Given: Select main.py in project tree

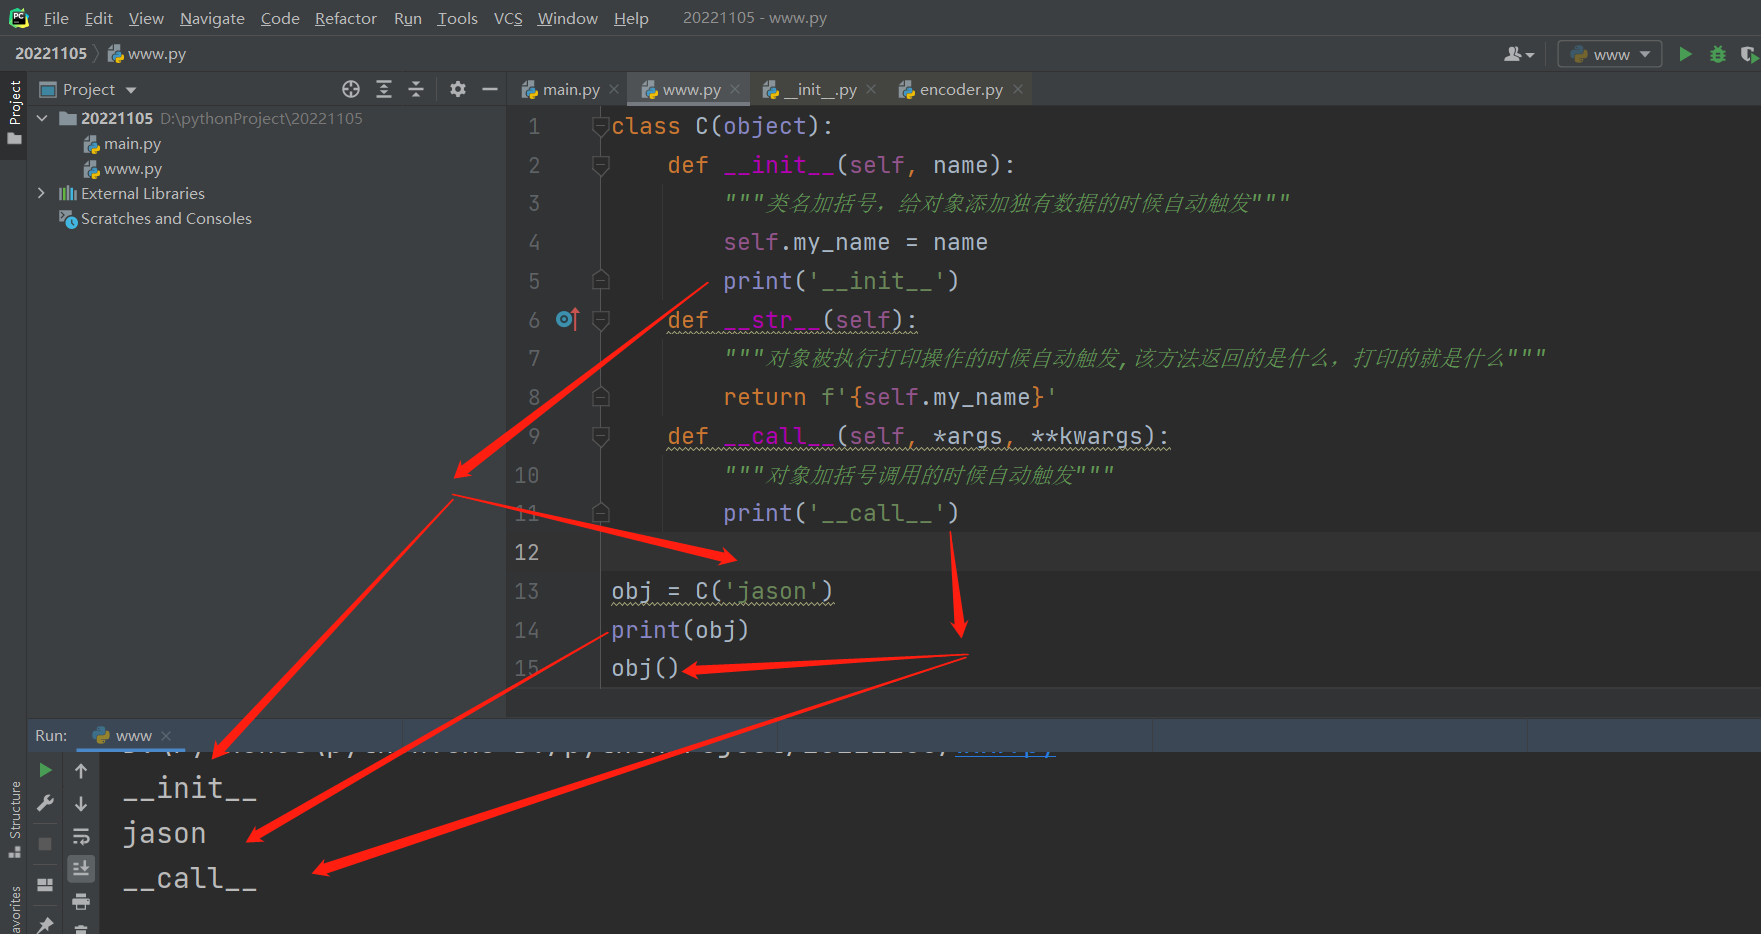Looking at the screenshot, I should click(132, 144).
